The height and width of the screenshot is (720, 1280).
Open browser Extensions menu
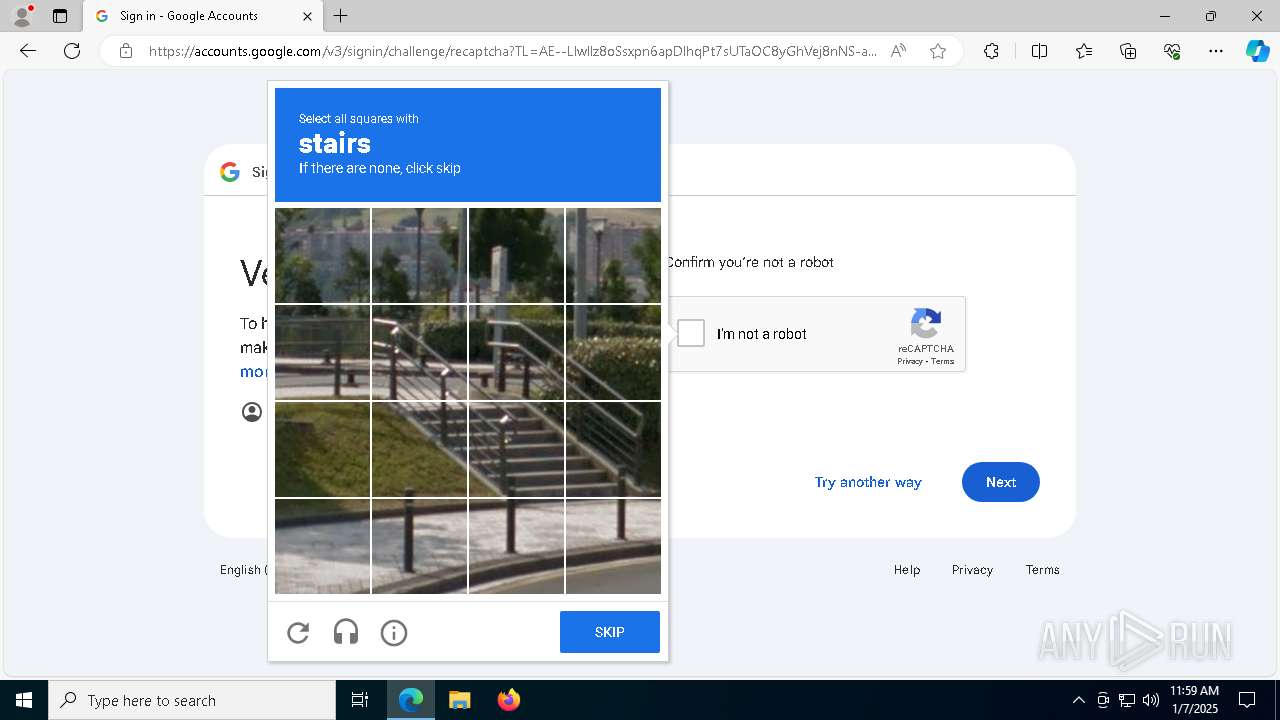coord(991,51)
